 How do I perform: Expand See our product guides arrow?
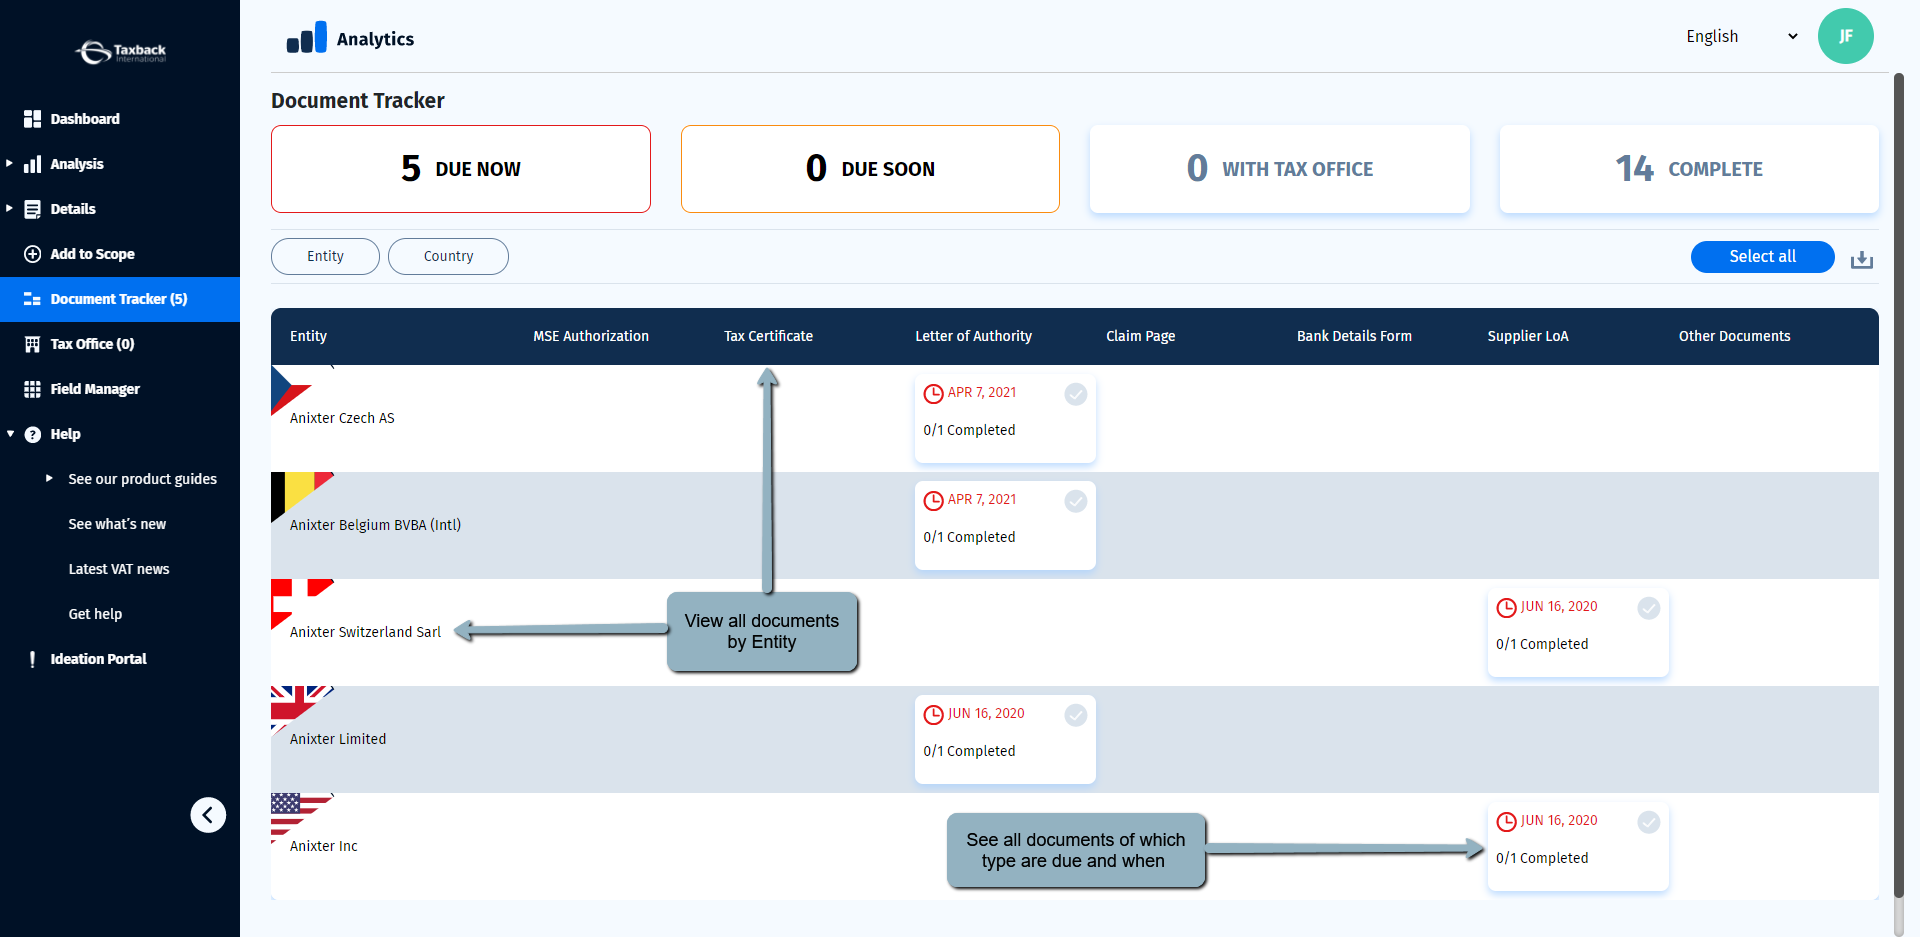tap(49, 478)
